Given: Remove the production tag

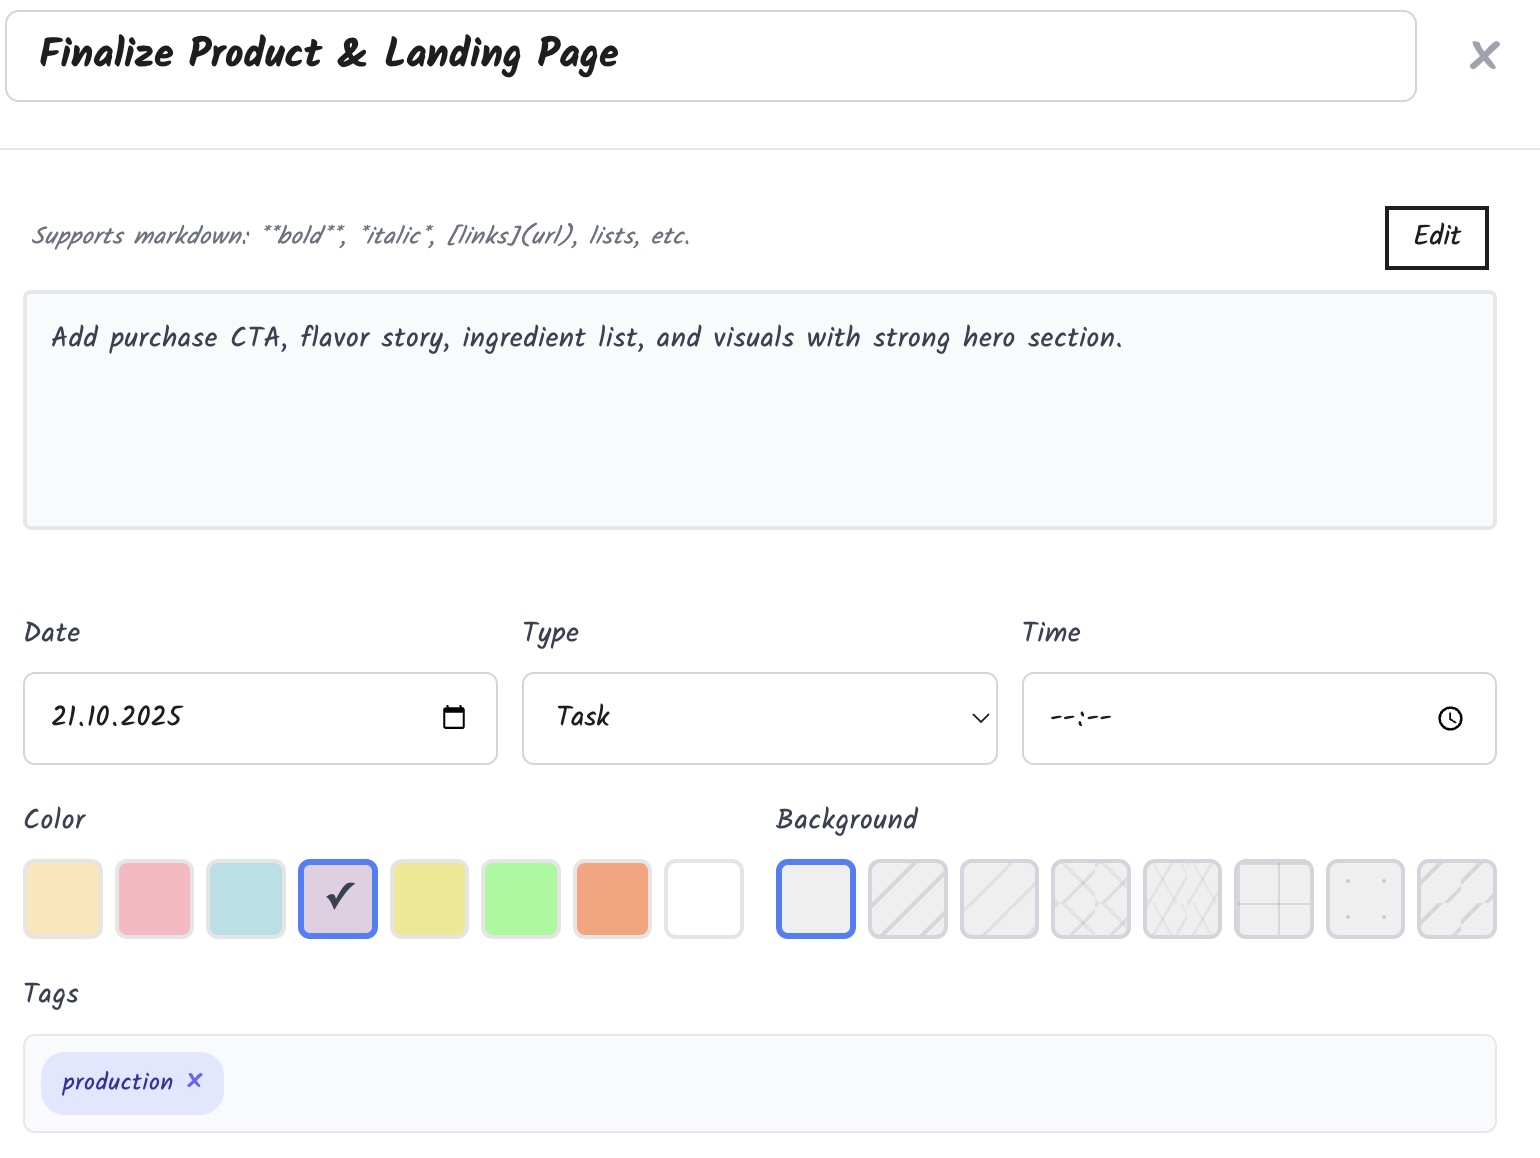Looking at the screenshot, I should click(x=195, y=1080).
